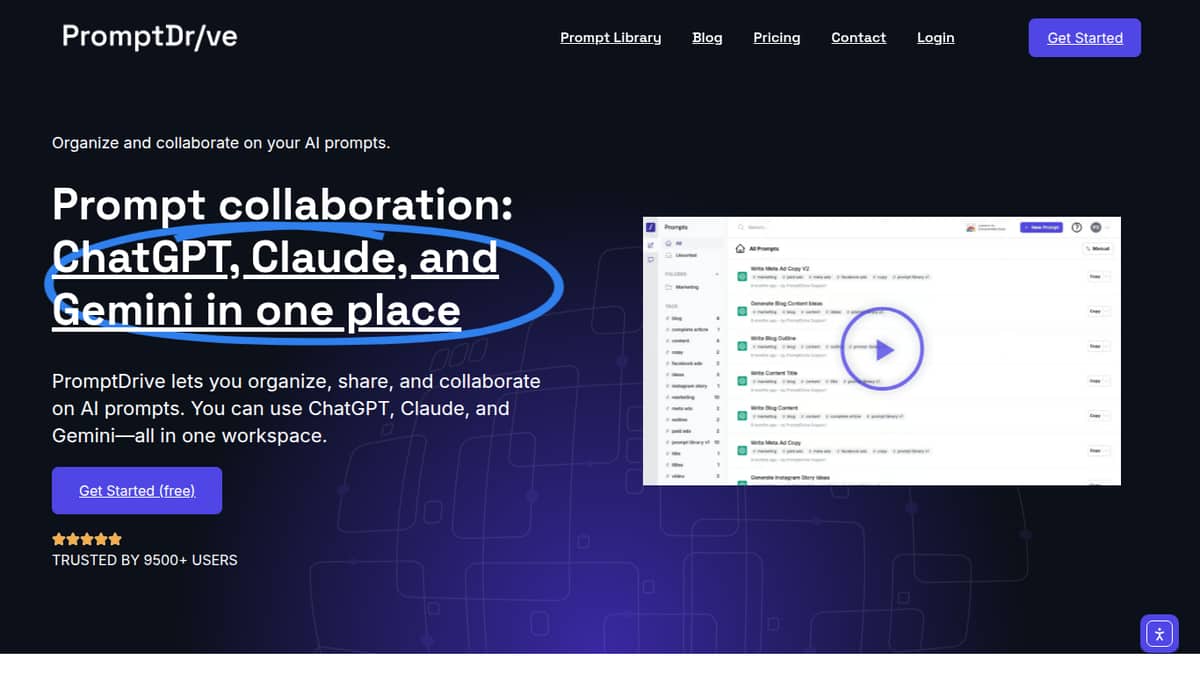Click the underlined 'Gemini in one place' heading line

pyautogui.click(x=256, y=310)
